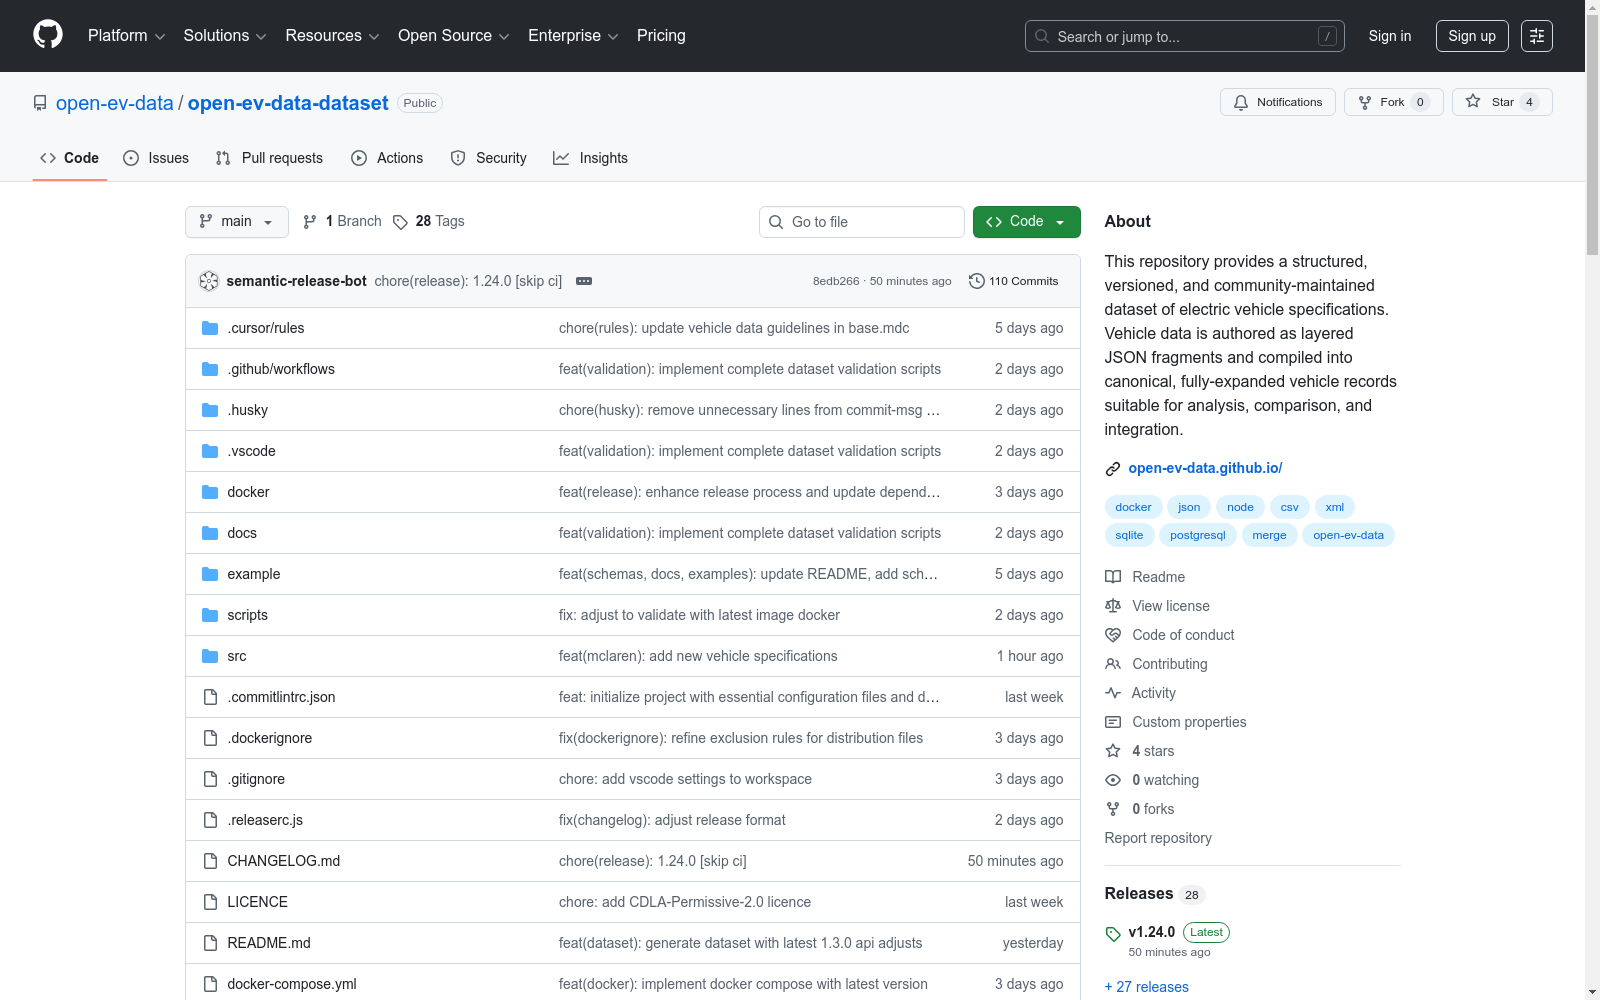Click the README.md file icon
Viewport: 1600px width, 1000px height.
[210, 943]
